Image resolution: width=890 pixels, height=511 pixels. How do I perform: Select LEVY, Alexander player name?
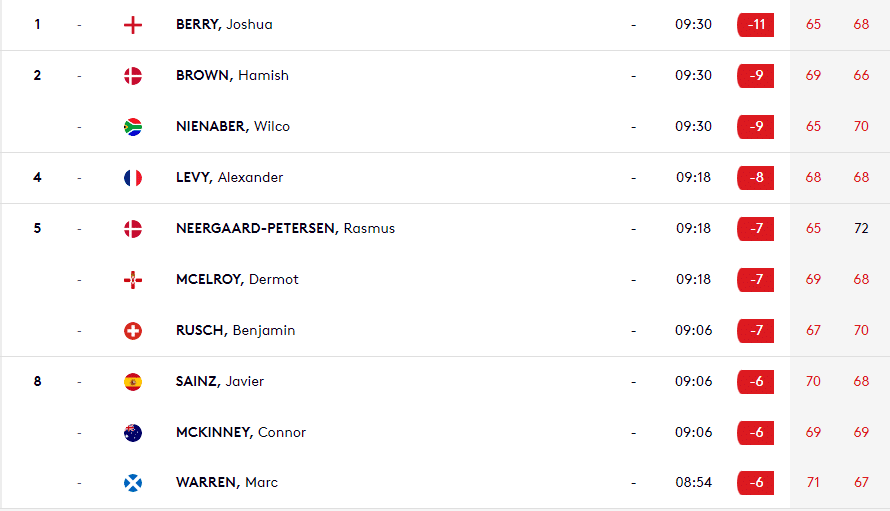(x=229, y=177)
